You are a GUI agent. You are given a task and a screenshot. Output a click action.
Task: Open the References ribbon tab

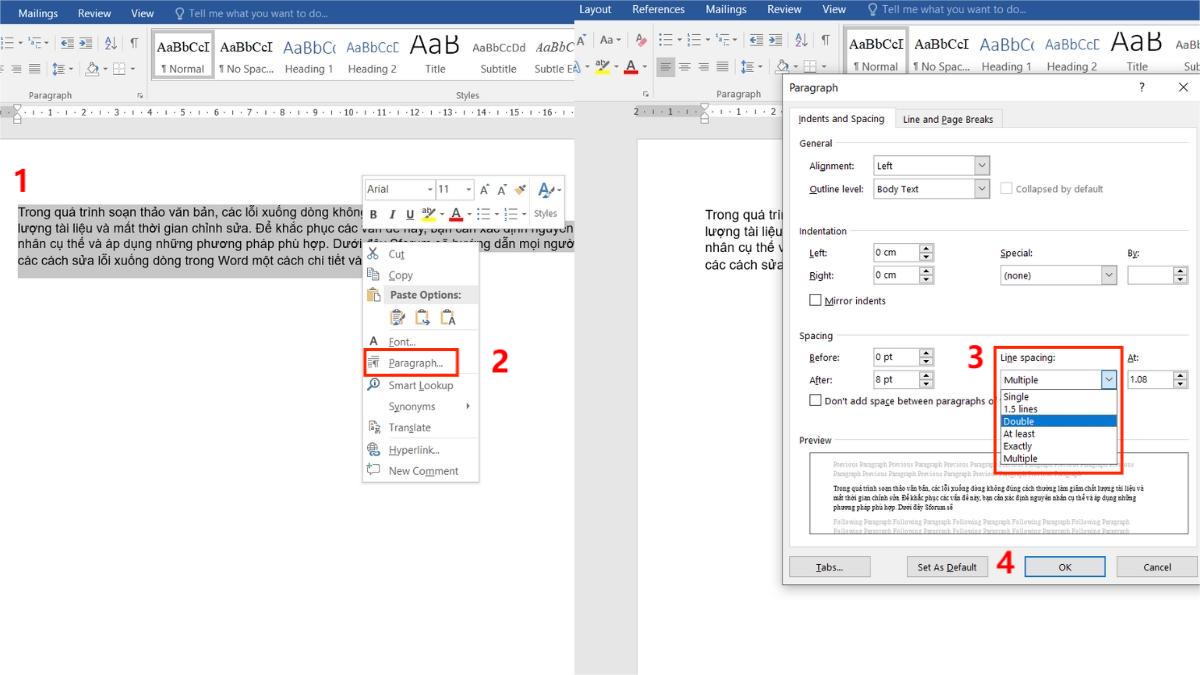(657, 9)
